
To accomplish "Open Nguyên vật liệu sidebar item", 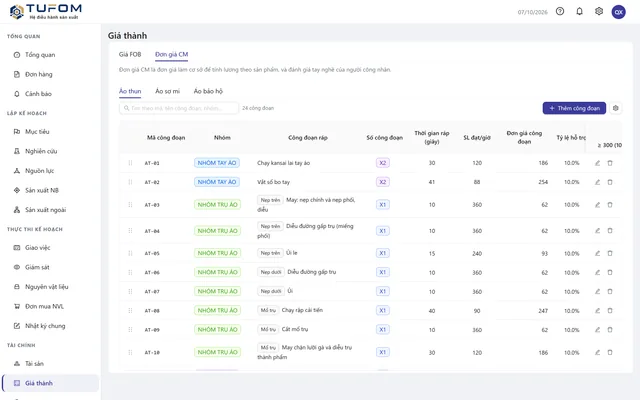I will 50,287.
